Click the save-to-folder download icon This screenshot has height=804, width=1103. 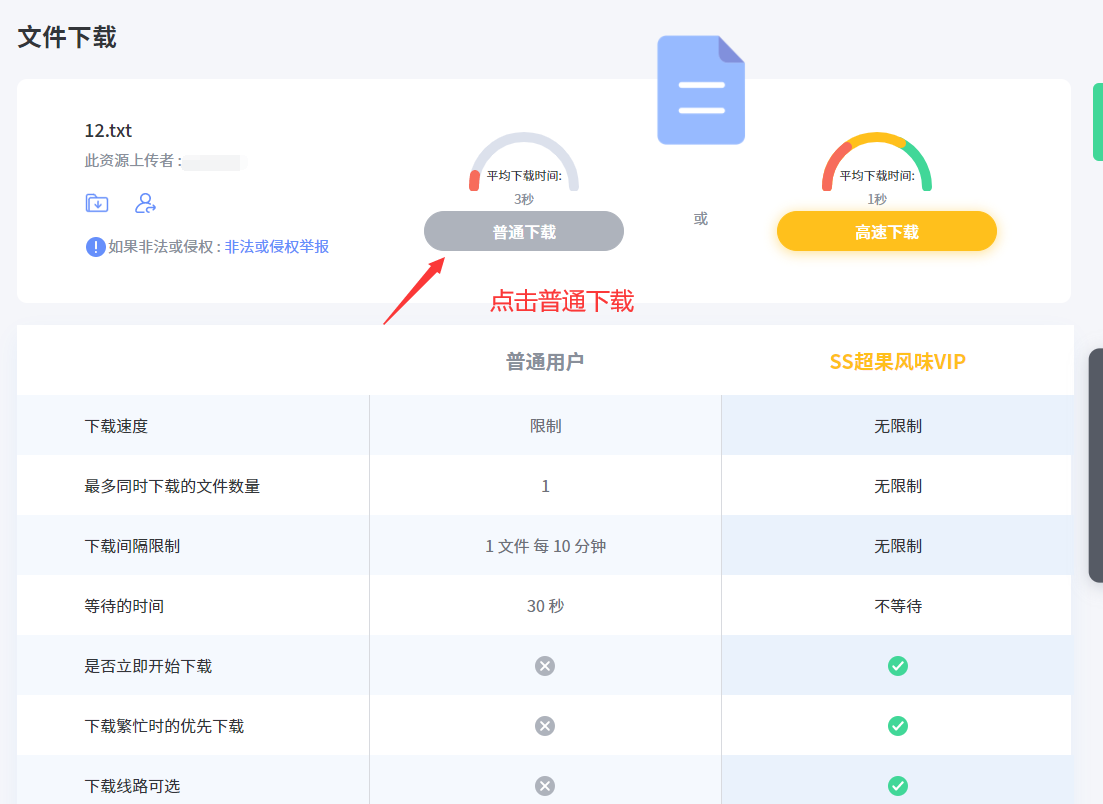tap(95, 203)
